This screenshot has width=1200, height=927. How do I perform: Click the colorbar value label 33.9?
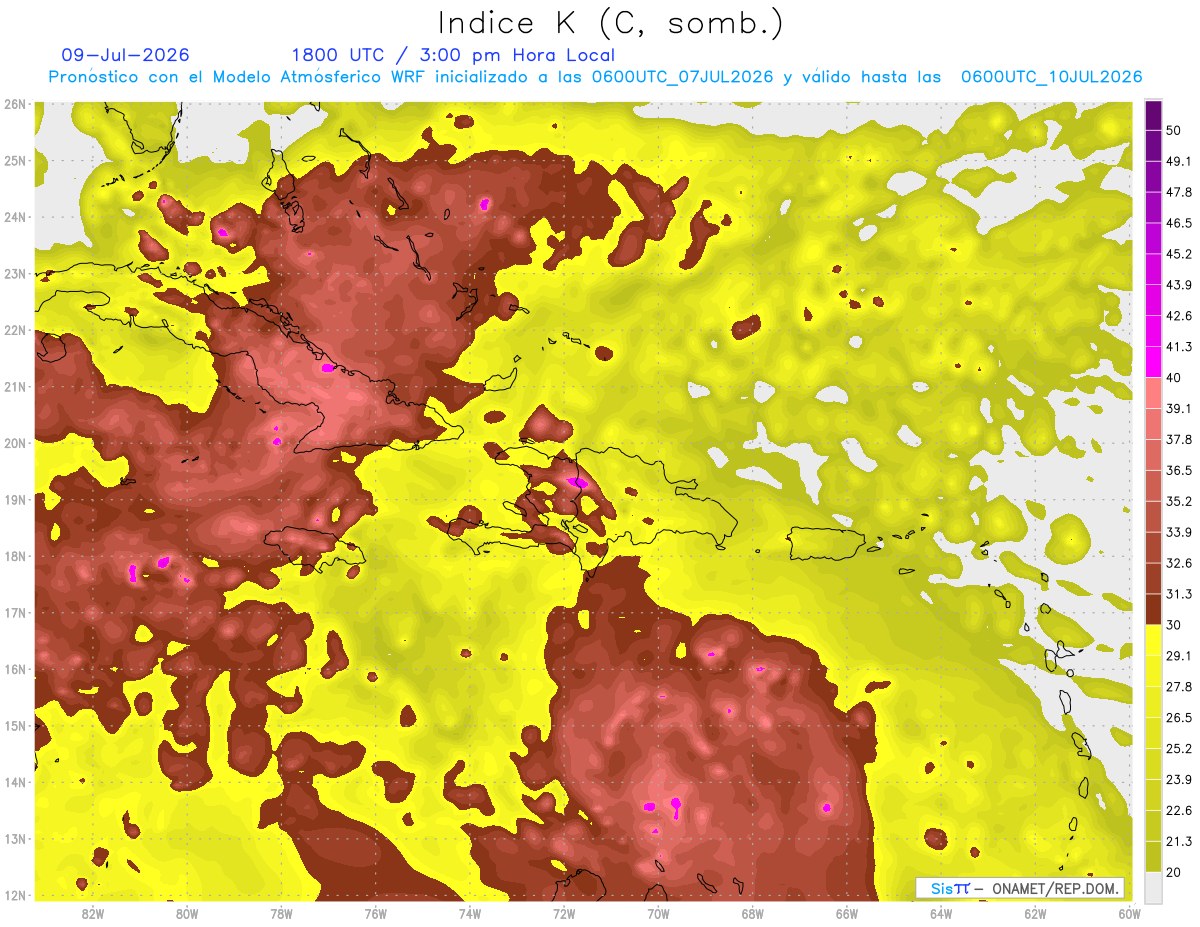[x=1178, y=532]
